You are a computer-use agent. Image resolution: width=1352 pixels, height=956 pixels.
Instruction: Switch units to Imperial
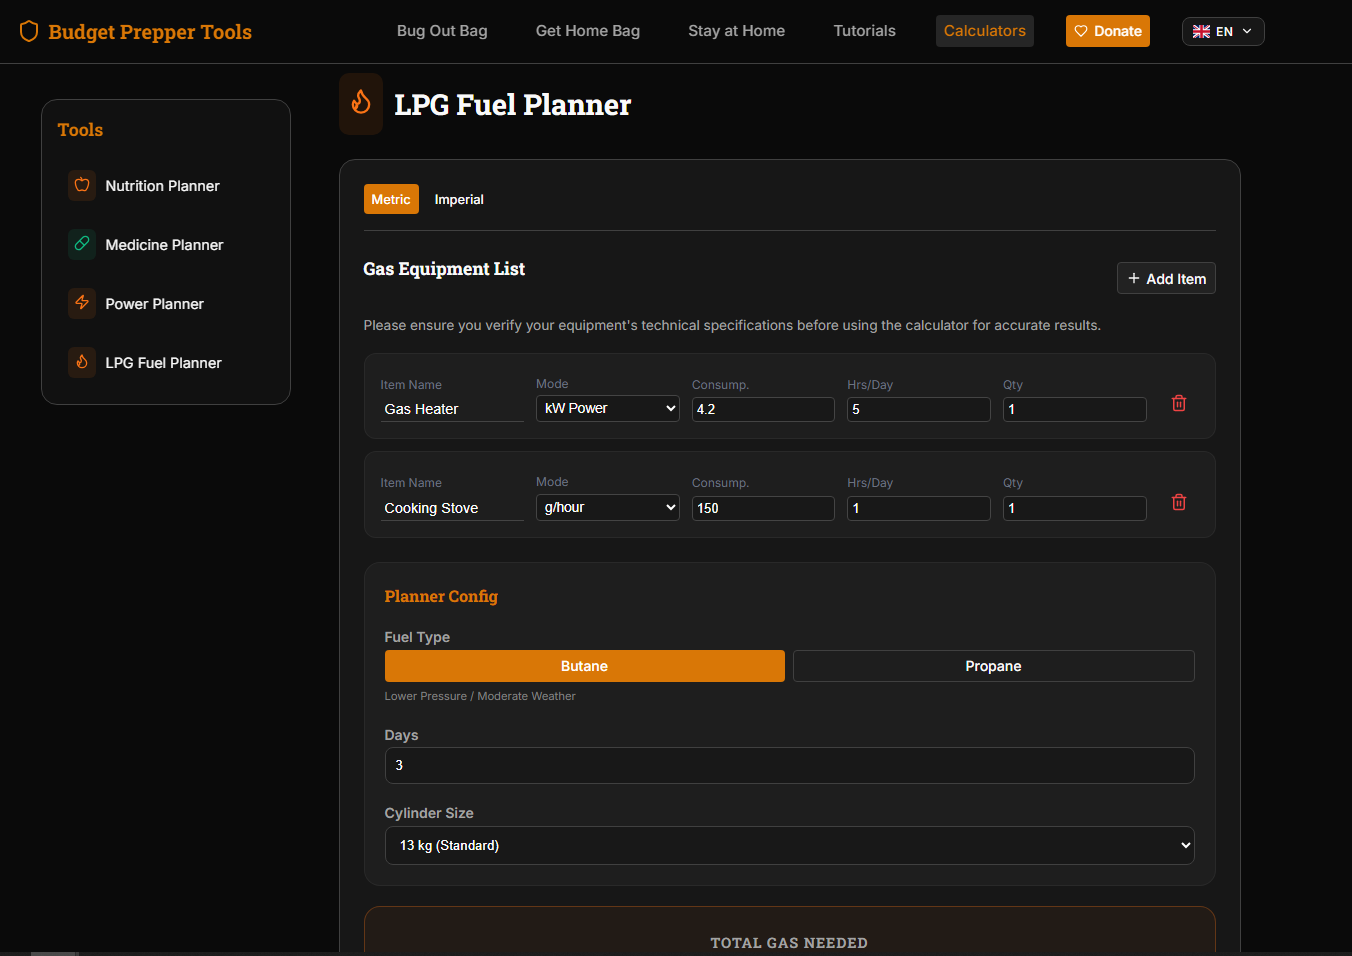point(459,199)
